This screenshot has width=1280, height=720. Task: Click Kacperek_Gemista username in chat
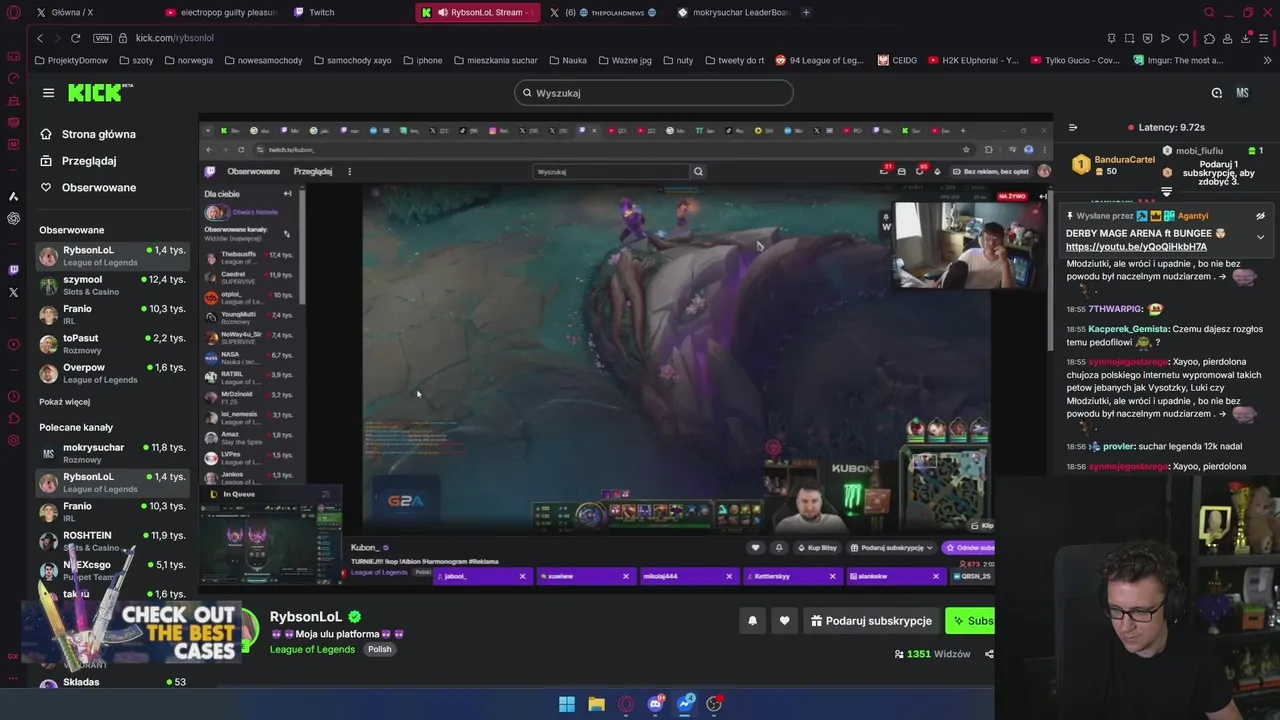[x=1127, y=329]
